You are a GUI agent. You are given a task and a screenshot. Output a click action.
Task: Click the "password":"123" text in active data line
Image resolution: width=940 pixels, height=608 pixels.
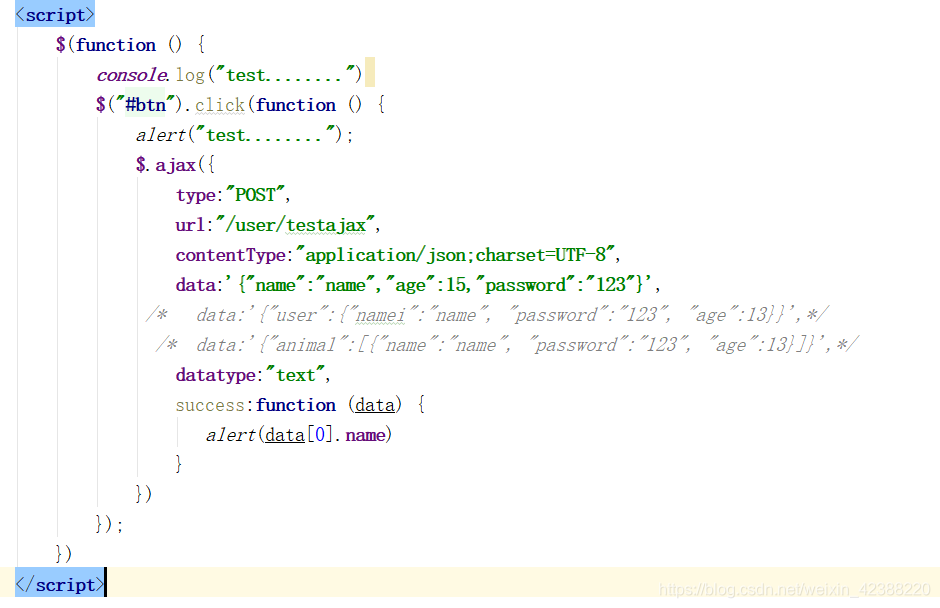(556, 285)
